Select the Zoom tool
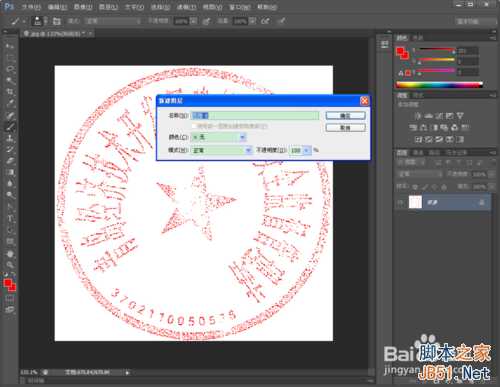The height and width of the screenshot is (387, 500). (x=10, y=265)
